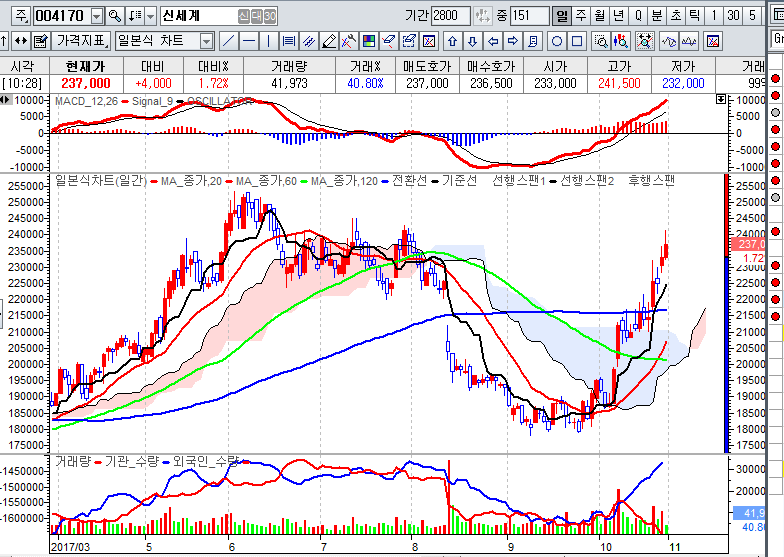Click the up arrow drawing icon
This screenshot has width=784, height=557.
click(x=452, y=41)
